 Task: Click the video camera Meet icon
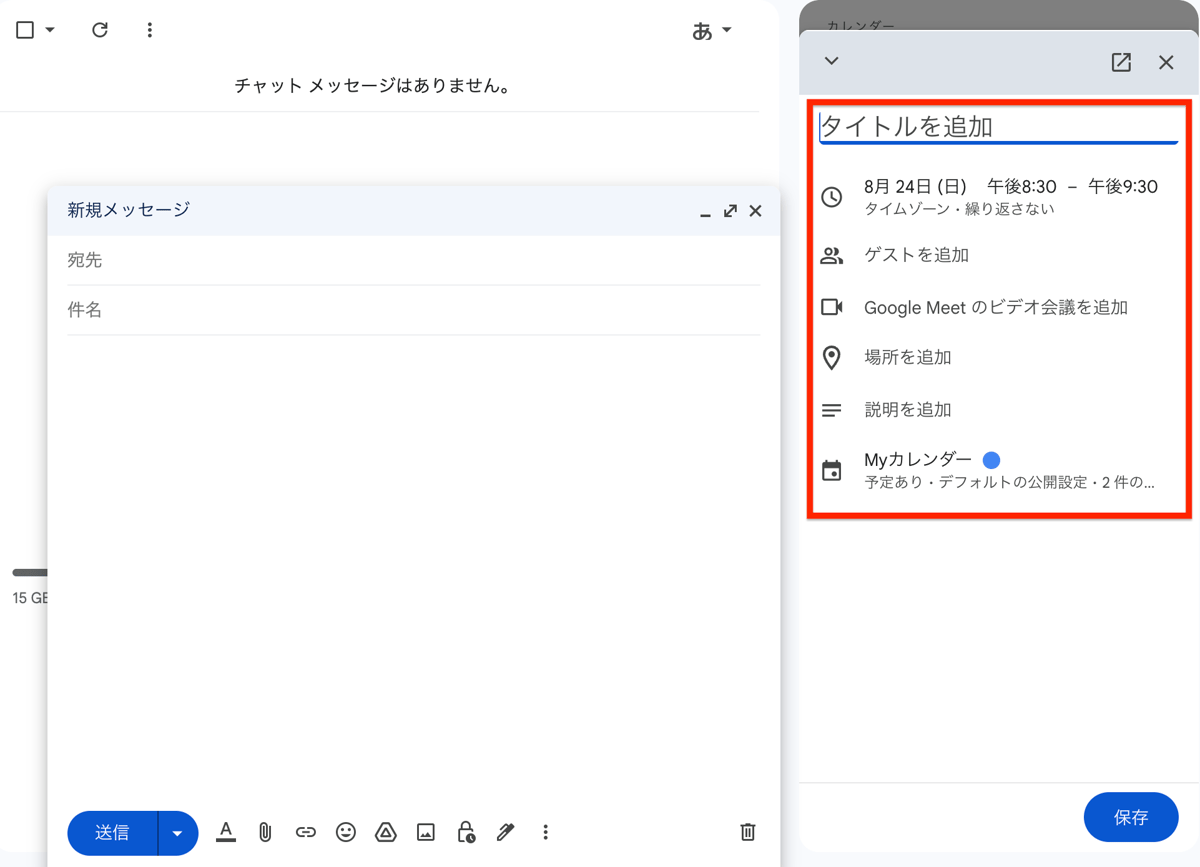point(832,307)
